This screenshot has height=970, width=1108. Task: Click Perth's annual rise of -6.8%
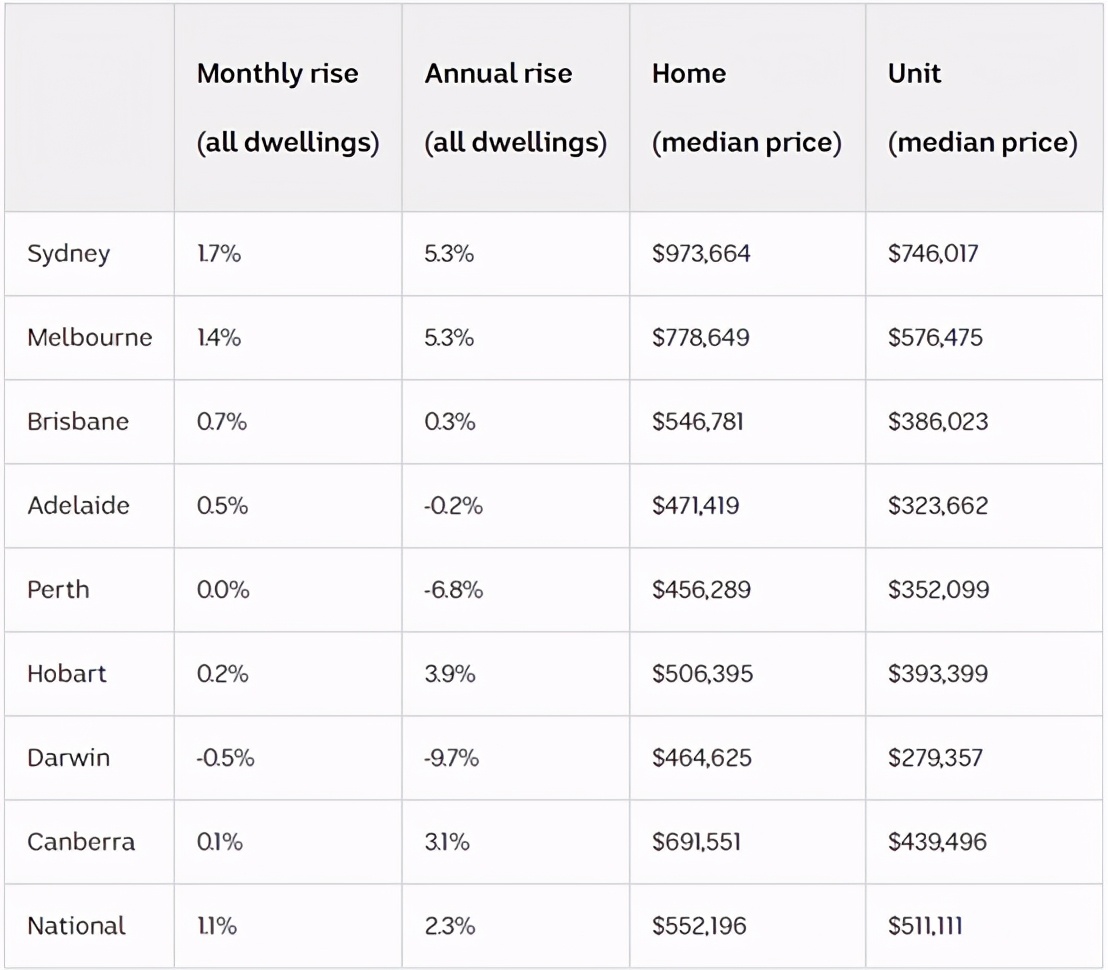pos(453,590)
